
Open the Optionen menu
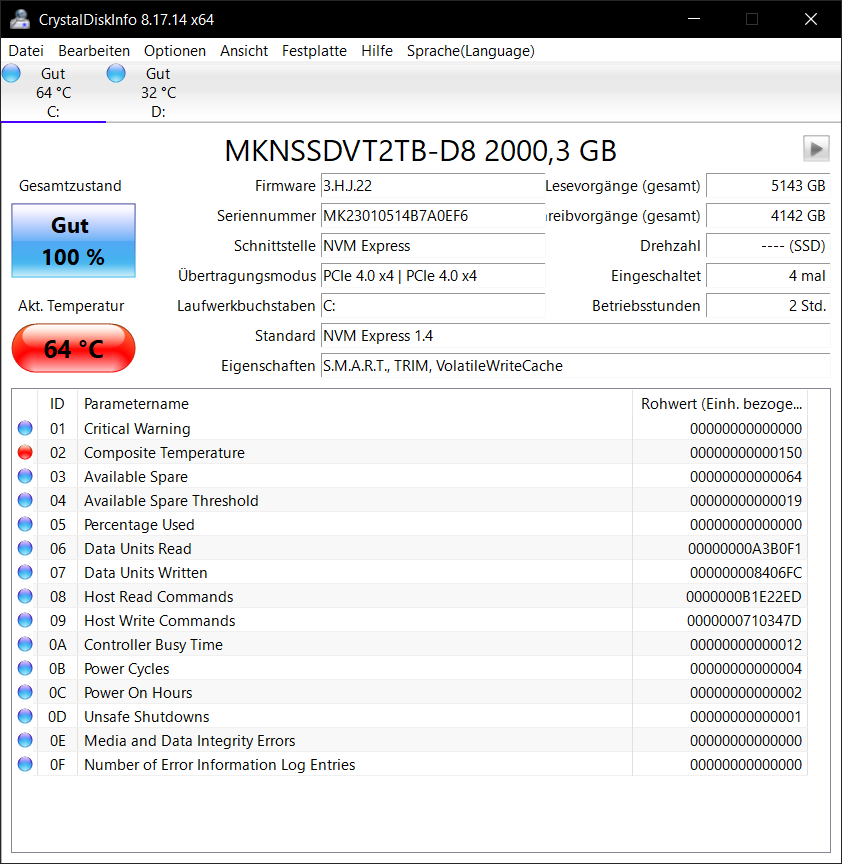pos(175,50)
